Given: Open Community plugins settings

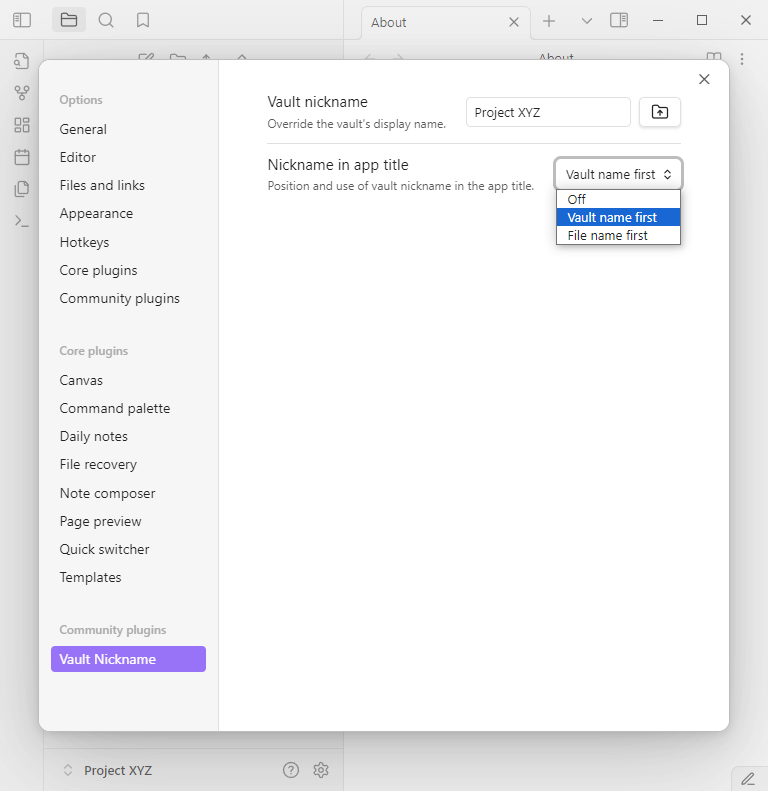Looking at the screenshot, I should pos(128,299).
